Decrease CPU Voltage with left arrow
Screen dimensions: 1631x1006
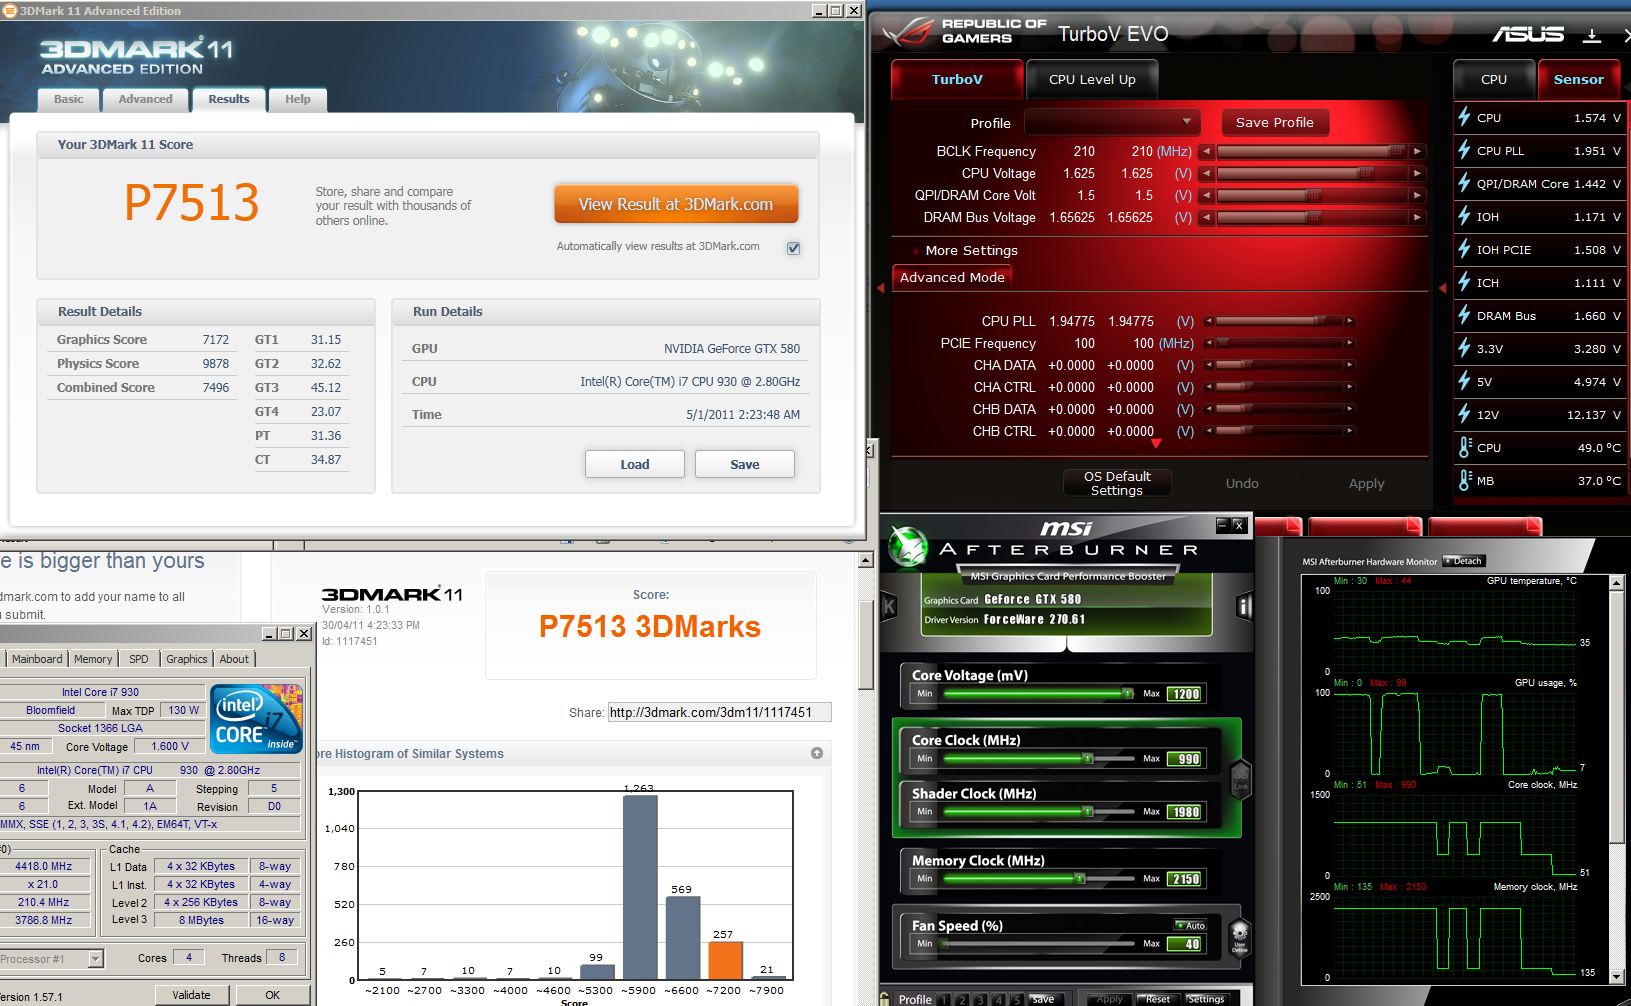(1207, 173)
